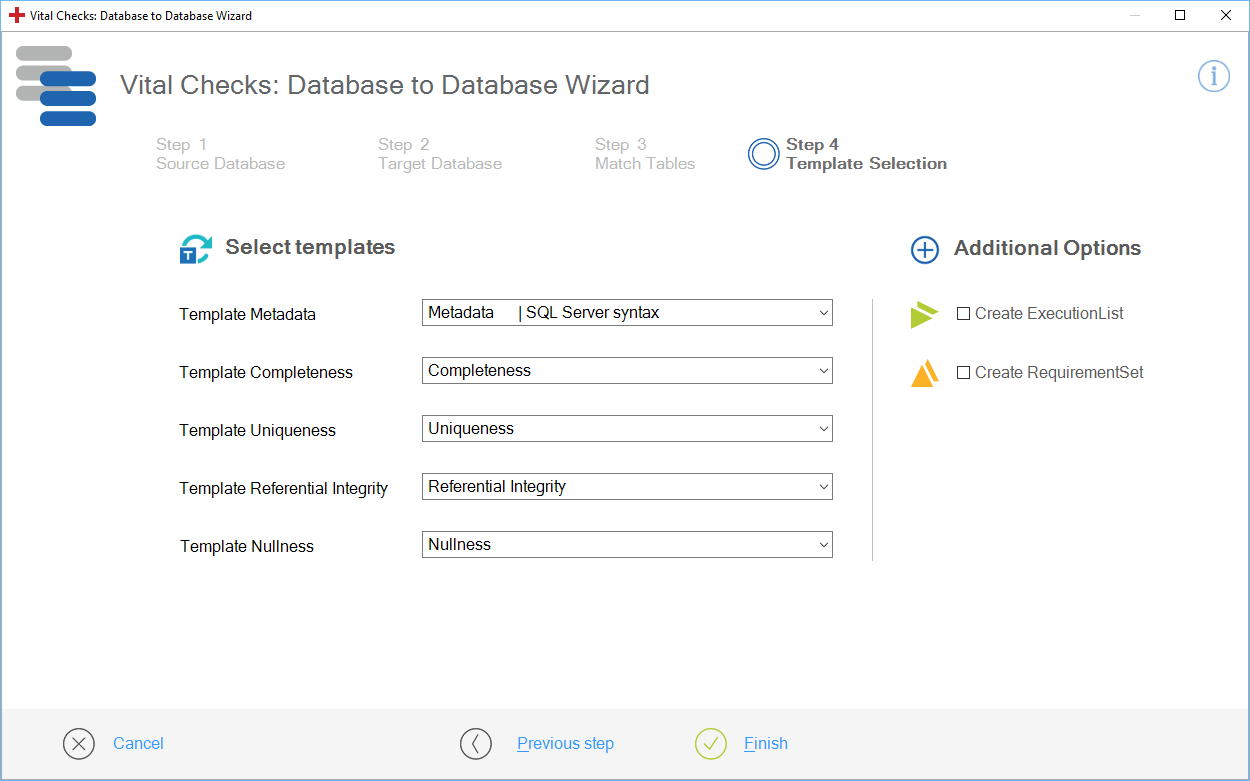
Task: Click the info icon in top right
Action: coord(1213,76)
